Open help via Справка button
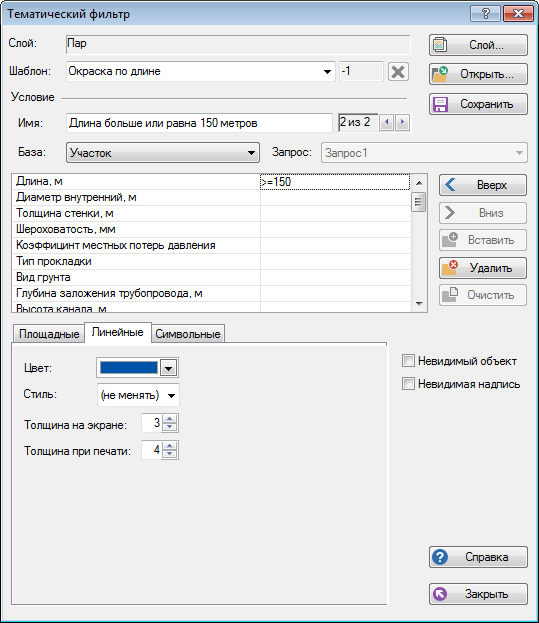Image resolution: width=539 pixels, height=623 pixels. (x=478, y=557)
